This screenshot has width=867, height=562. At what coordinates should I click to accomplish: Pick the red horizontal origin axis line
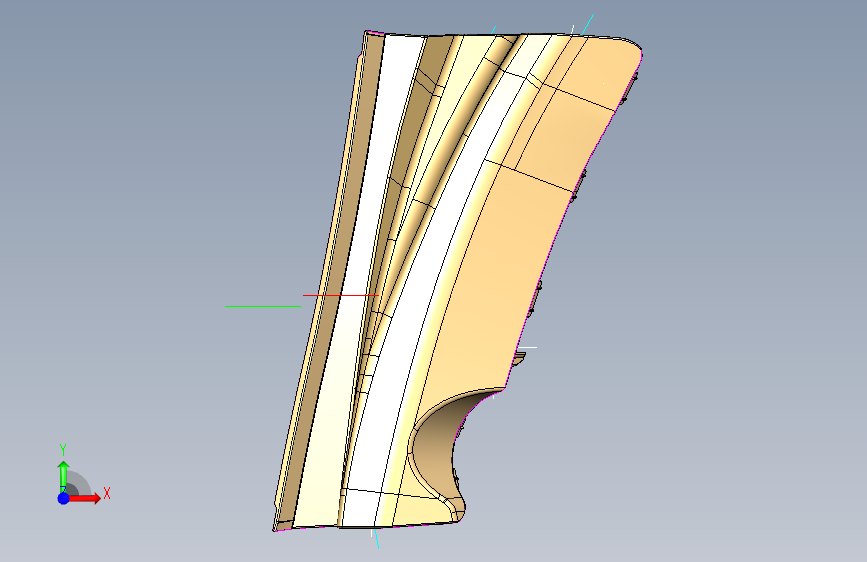pyautogui.click(x=340, y=295)
